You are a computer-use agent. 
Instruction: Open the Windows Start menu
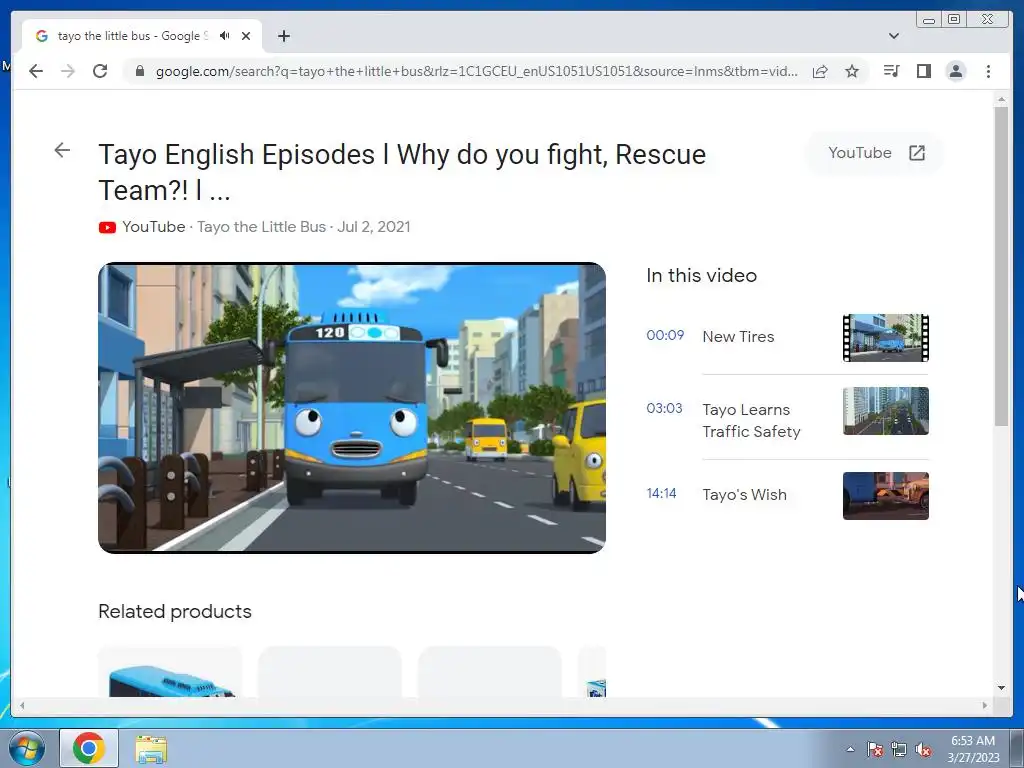tap(27, 748)
